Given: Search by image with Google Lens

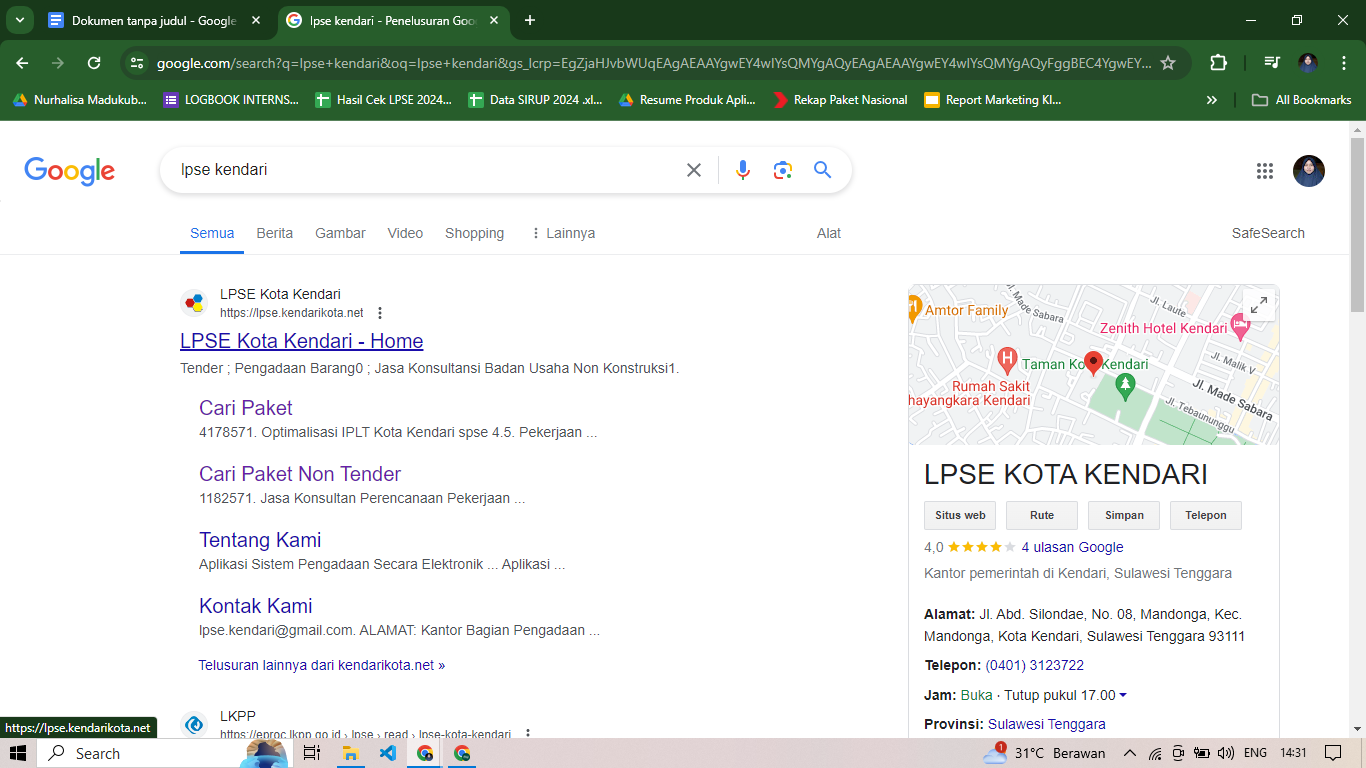Looking at the screenshot, I should (783, 170).
